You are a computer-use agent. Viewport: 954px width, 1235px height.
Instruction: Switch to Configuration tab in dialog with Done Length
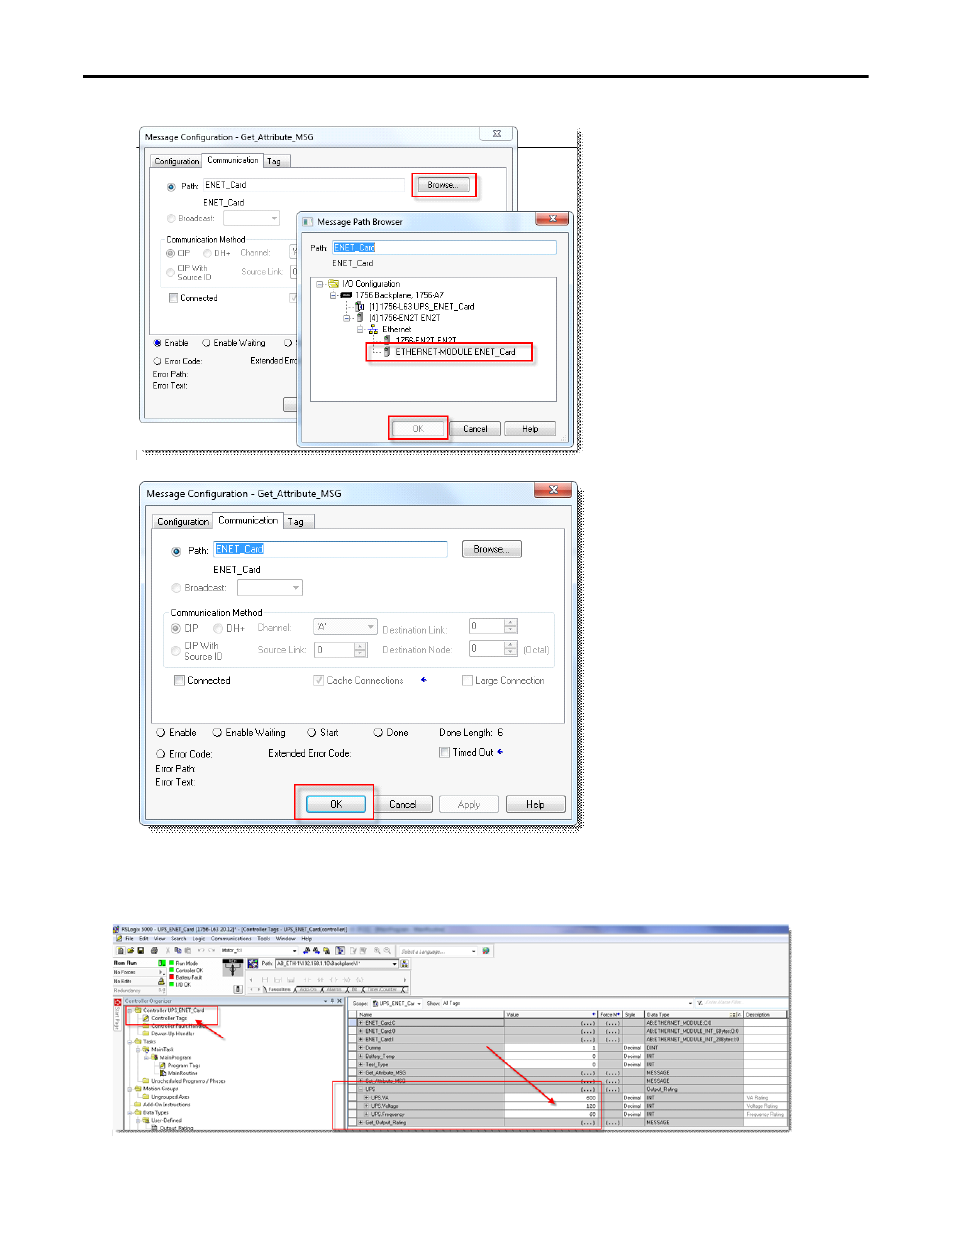[x=183, y=522]
